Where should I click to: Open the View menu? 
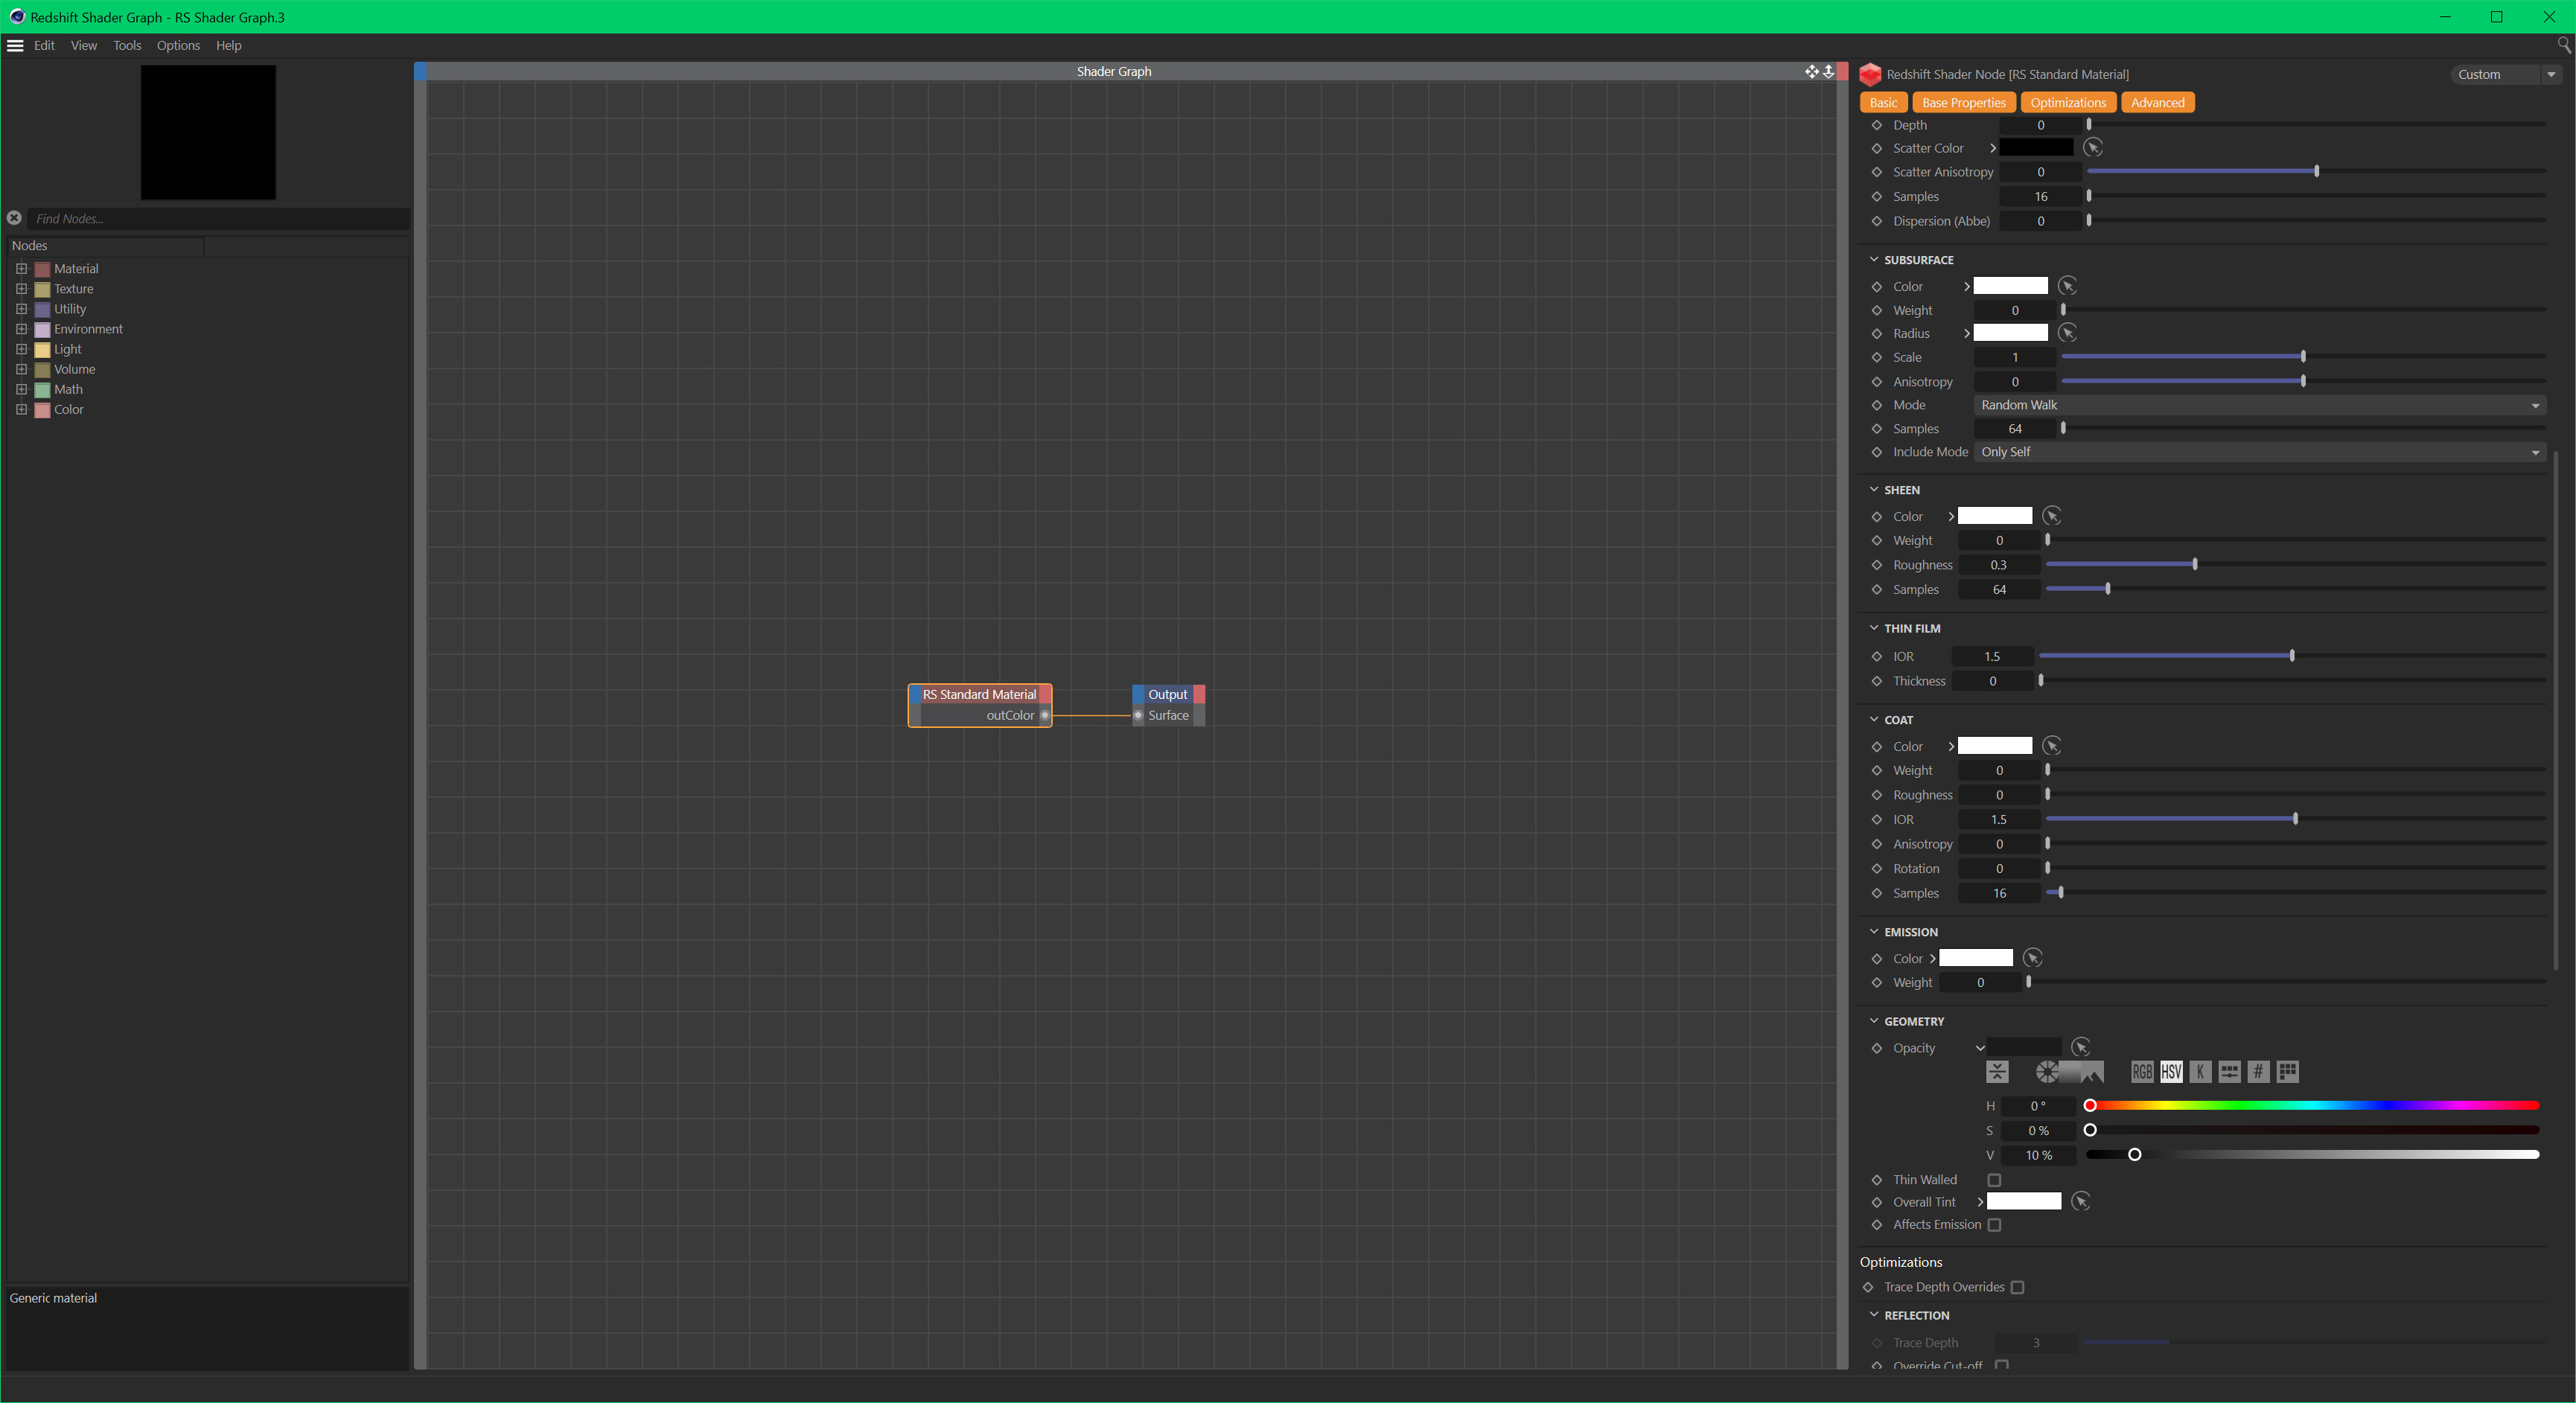[x=84, y=45]
